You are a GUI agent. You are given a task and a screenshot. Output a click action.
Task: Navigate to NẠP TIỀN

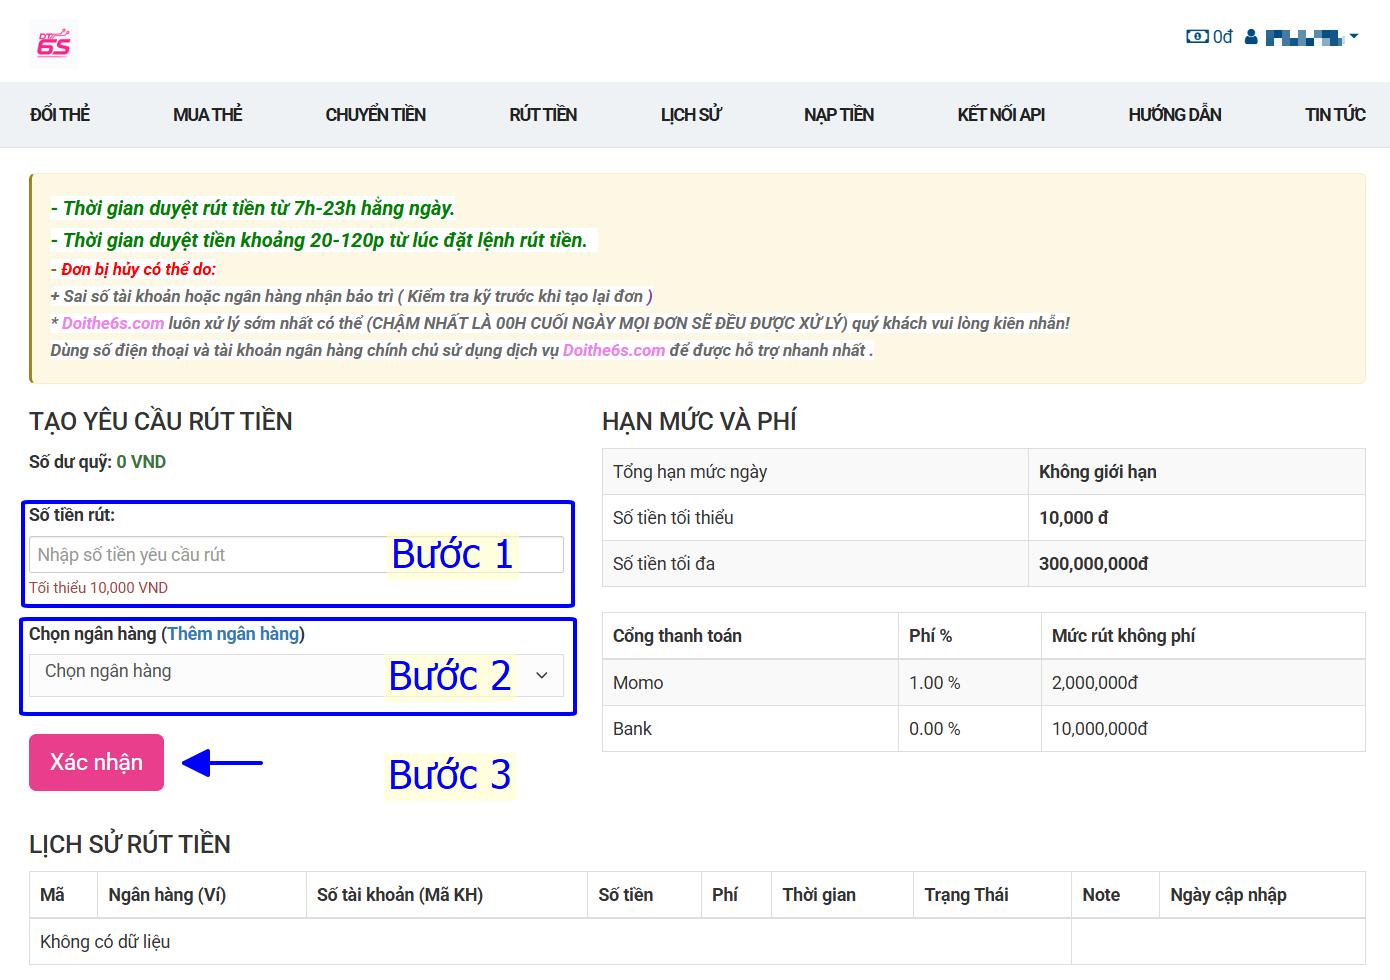(x=838, y=115)
